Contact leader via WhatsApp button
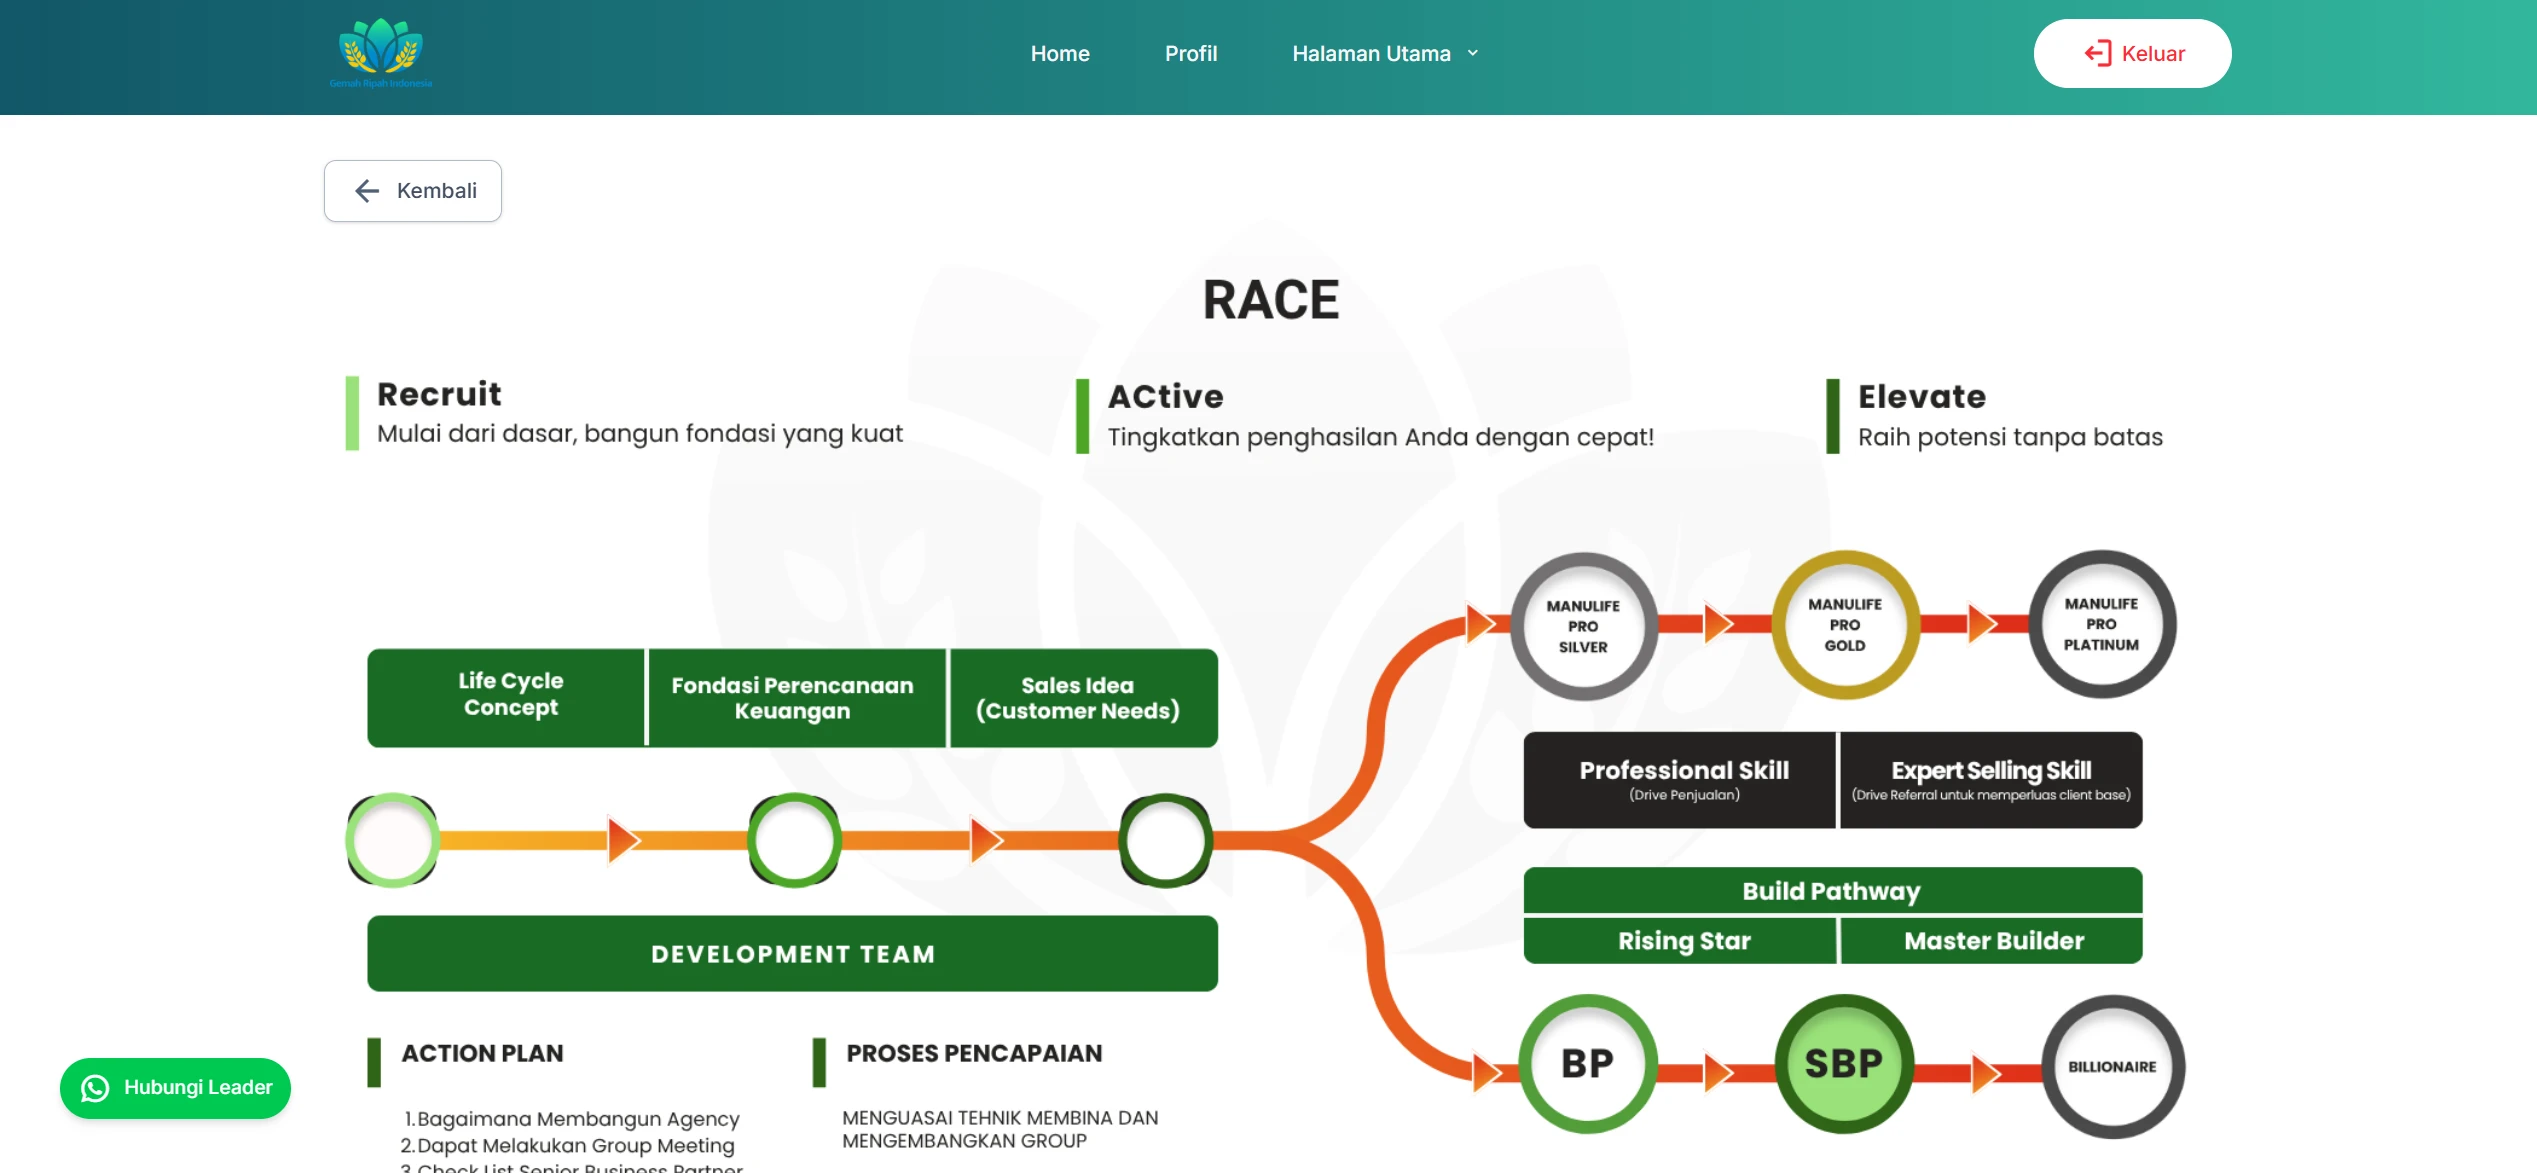 pos(176,1087)
